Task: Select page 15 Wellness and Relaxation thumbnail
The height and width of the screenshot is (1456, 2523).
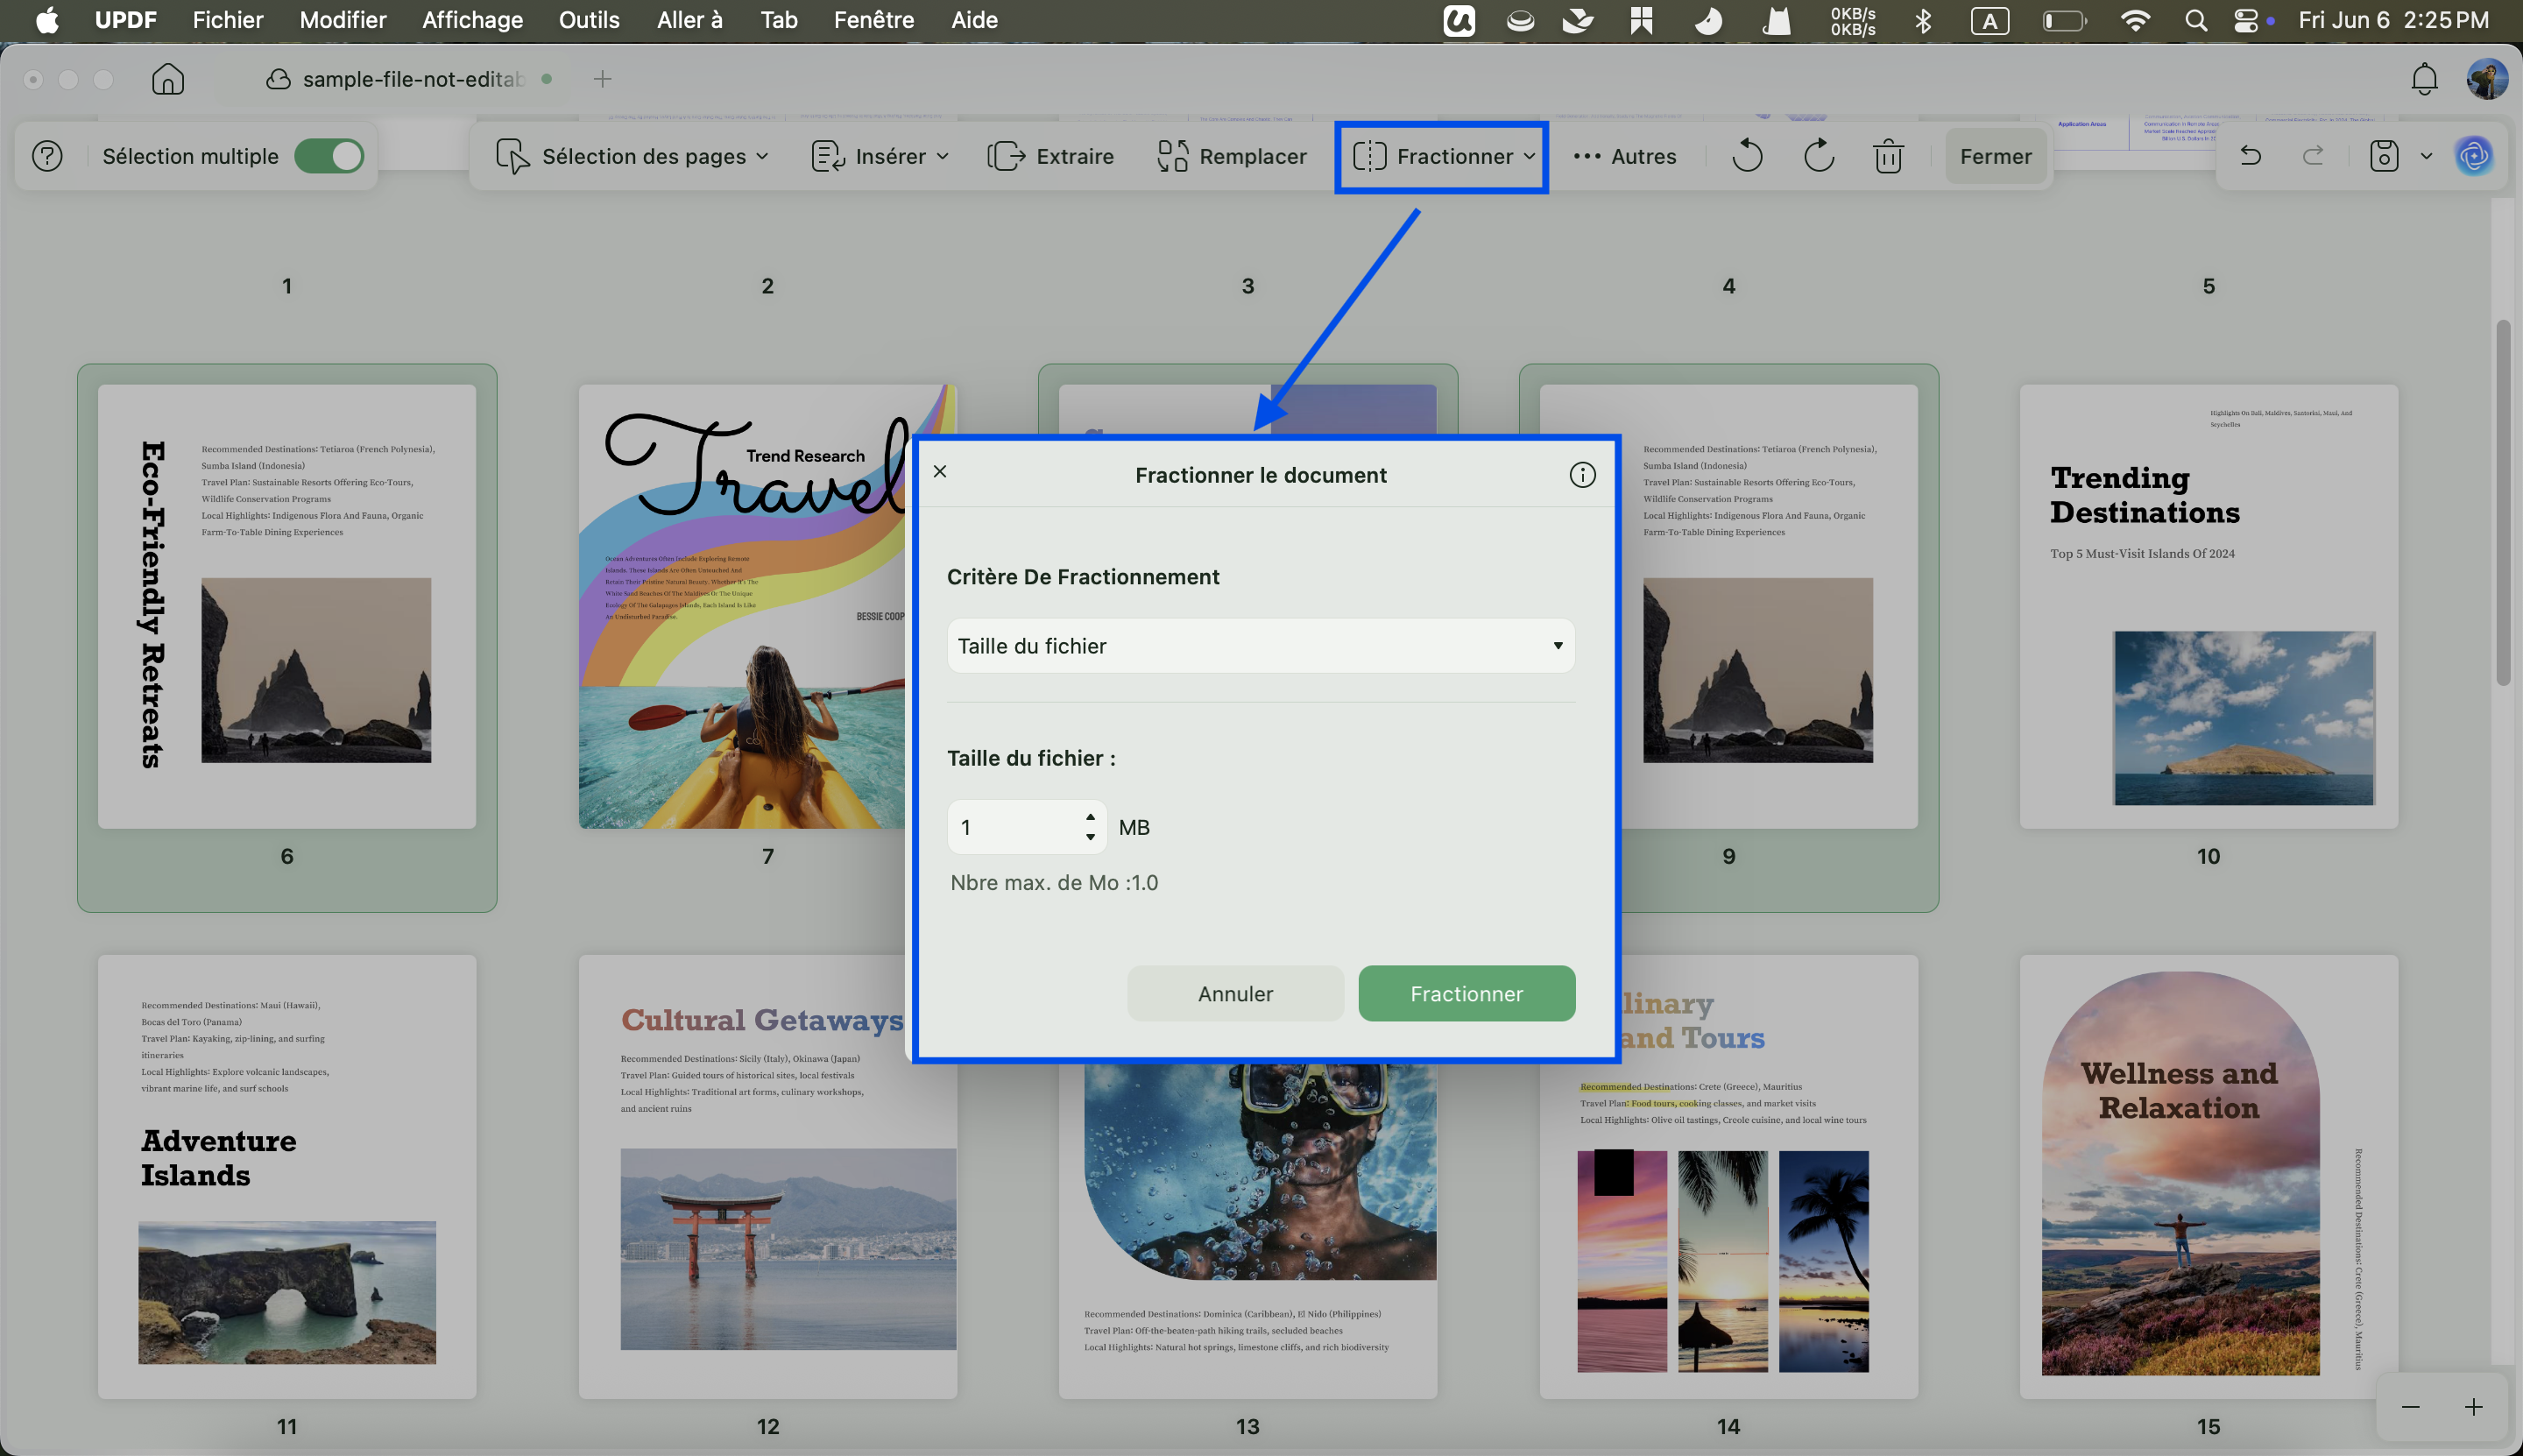Action: [2208, 1176]
